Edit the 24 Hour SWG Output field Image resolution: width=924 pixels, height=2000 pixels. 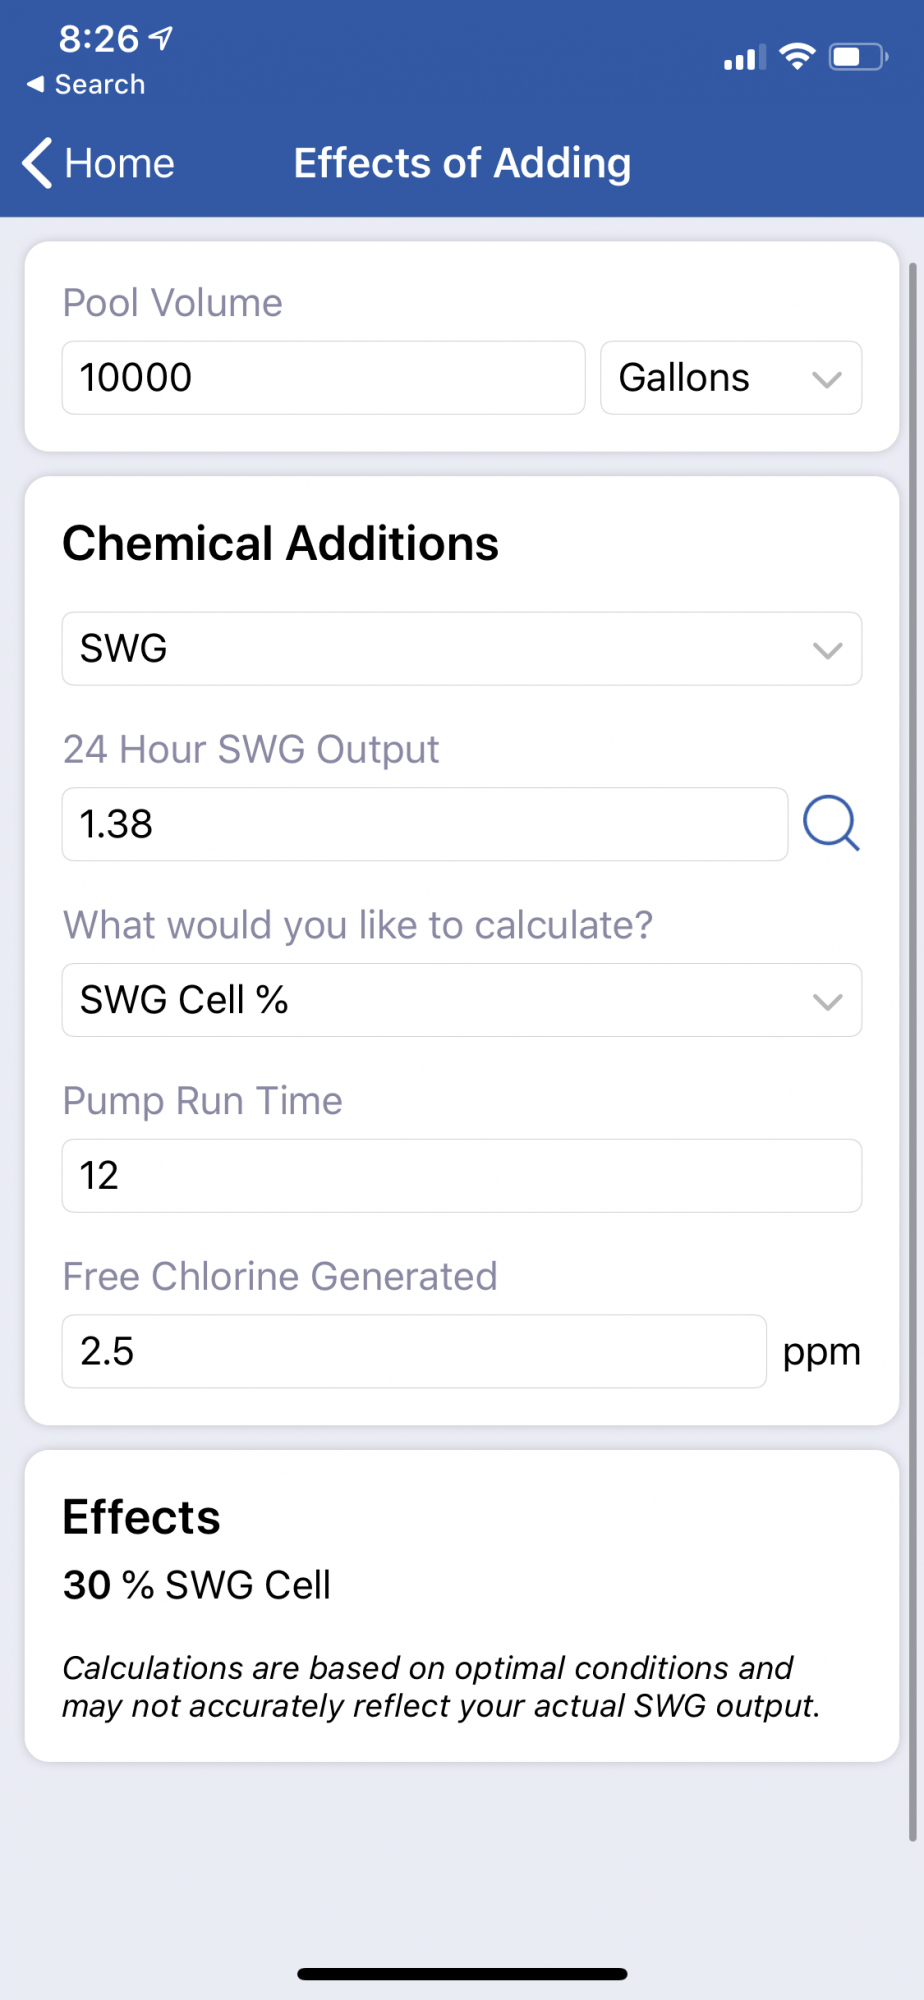tap(425, 824)
